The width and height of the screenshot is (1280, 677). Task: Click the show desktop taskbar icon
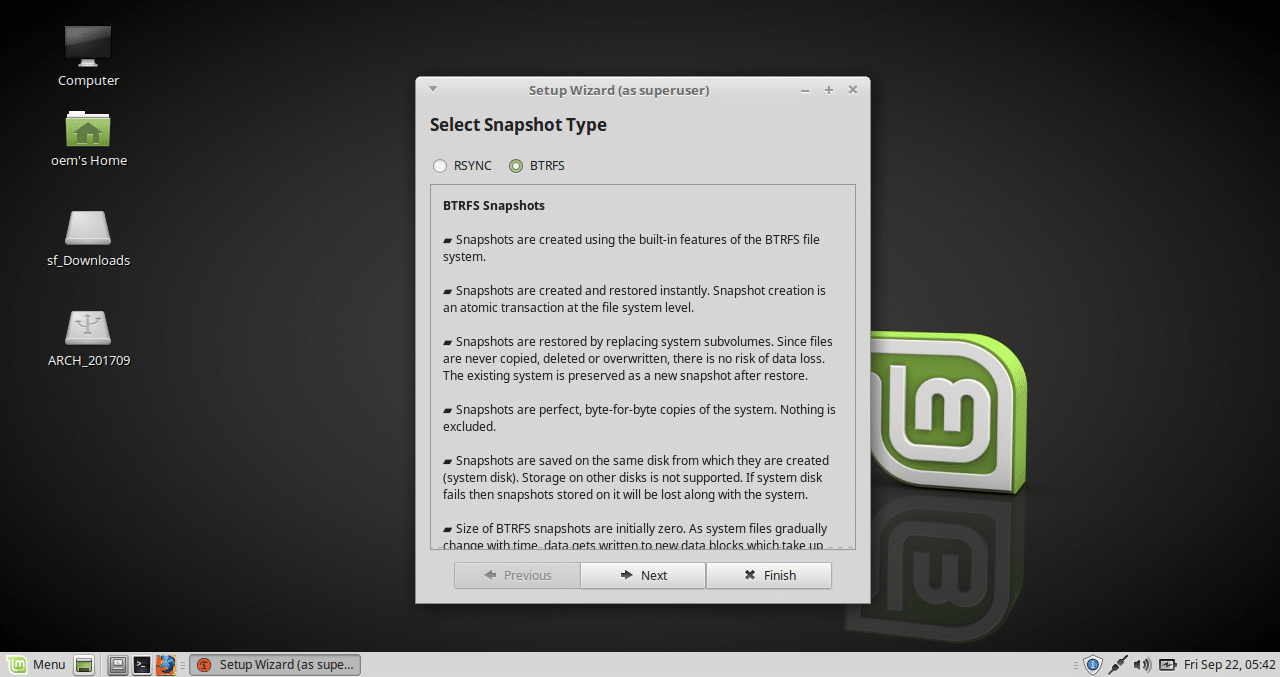point(84,664)
